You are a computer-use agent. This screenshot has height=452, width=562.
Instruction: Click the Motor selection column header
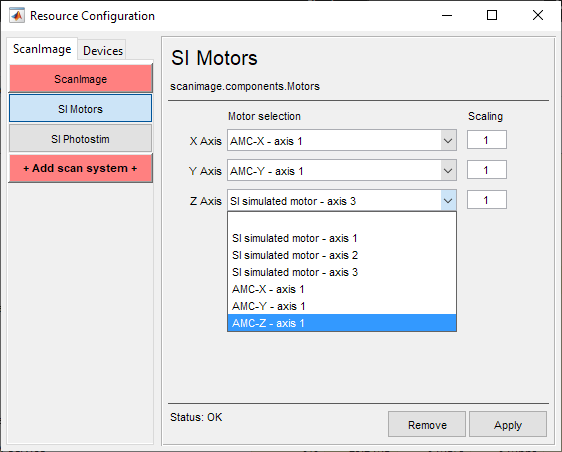264,116
